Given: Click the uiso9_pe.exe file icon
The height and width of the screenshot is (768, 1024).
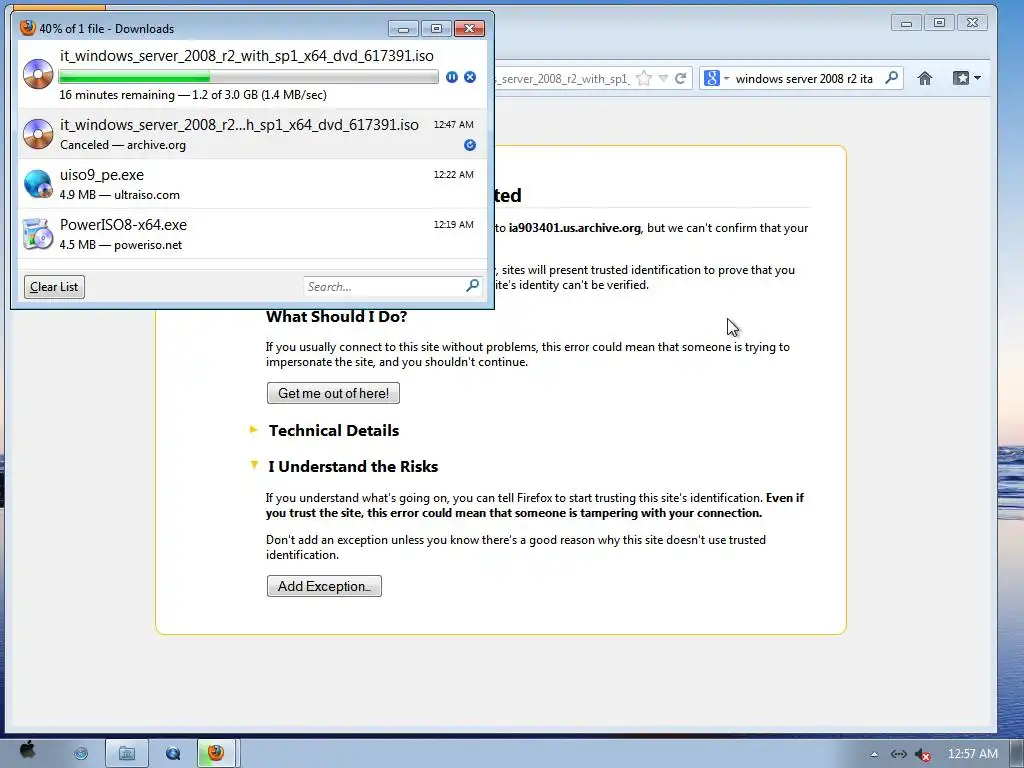Looking at the screenshot, I should tap(38, 184).
